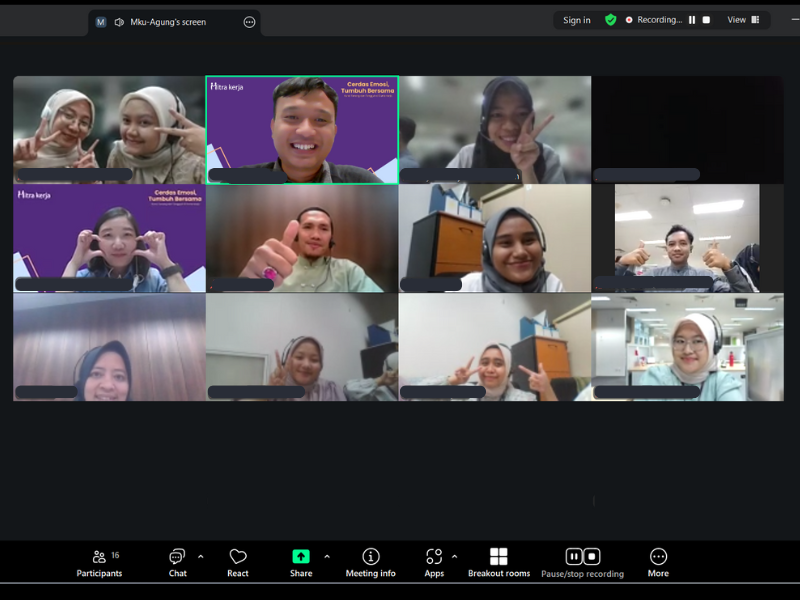Open the shared screen options ellipsis
The width and height of the screenshot is (800, 600).
(249, 22)
